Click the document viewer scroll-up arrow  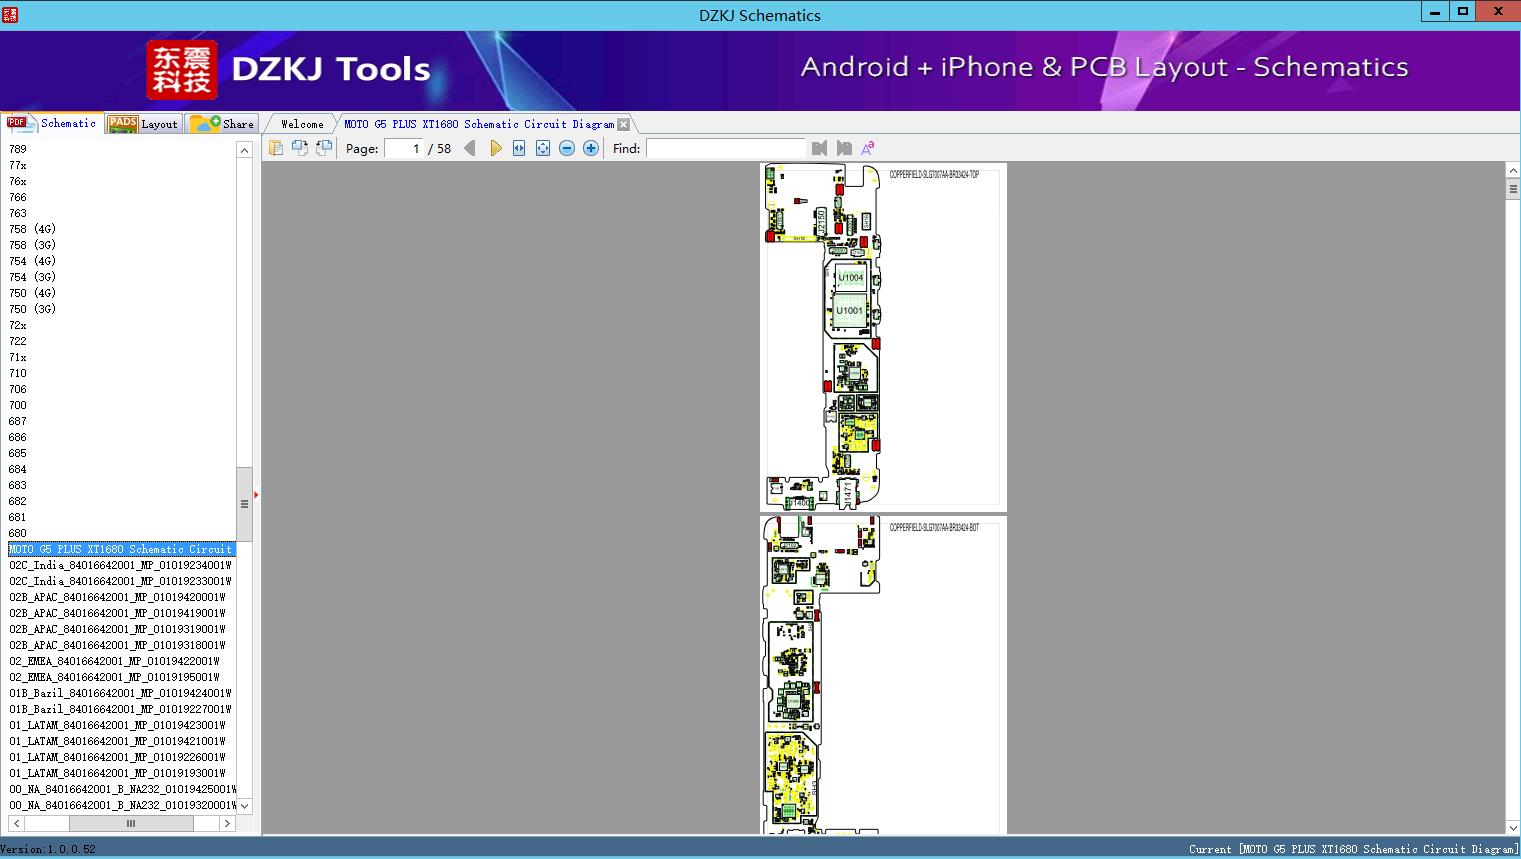(1513, 171)
